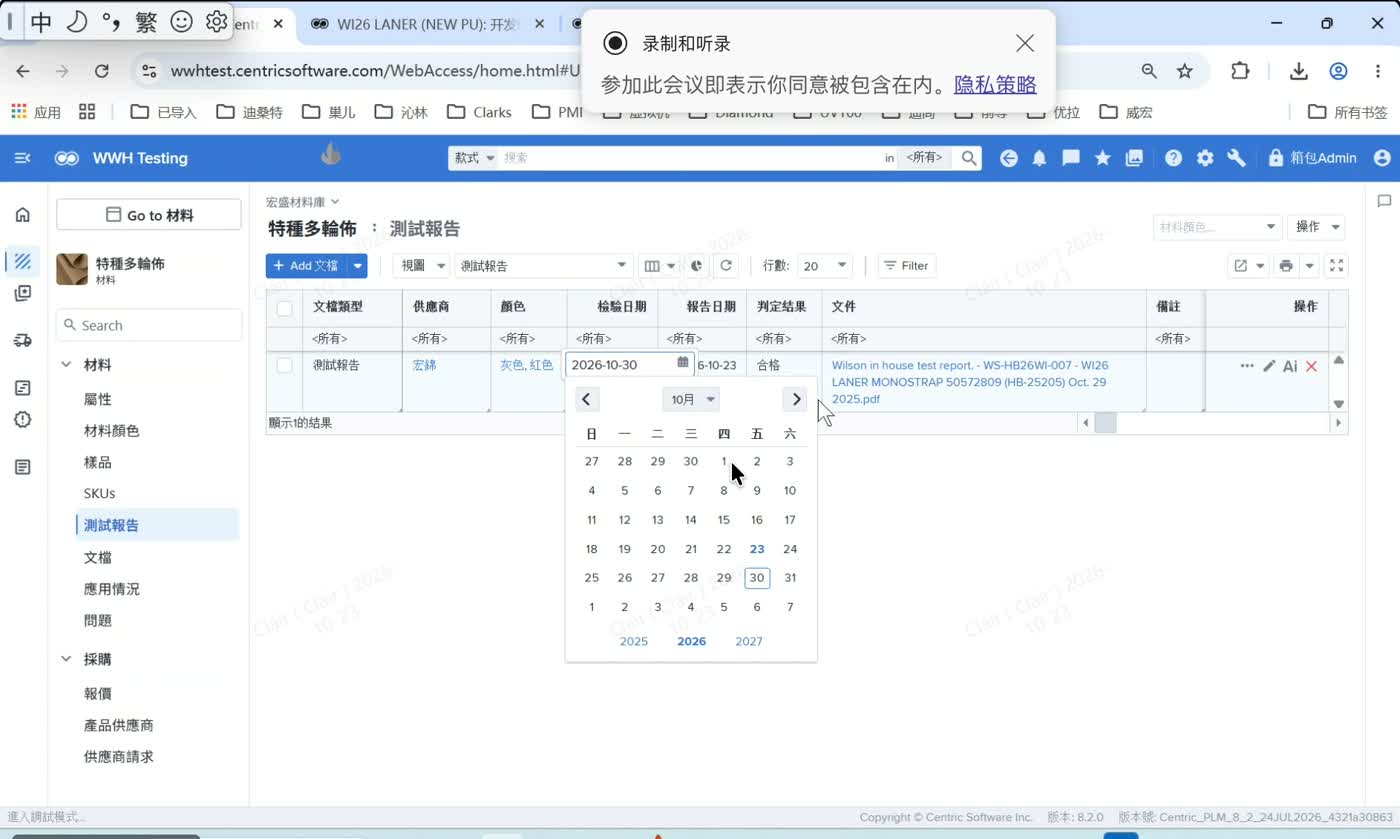The image size is (1400, 839).
Task: Collapse the left navigation menu icon
Action: point(22,158)
